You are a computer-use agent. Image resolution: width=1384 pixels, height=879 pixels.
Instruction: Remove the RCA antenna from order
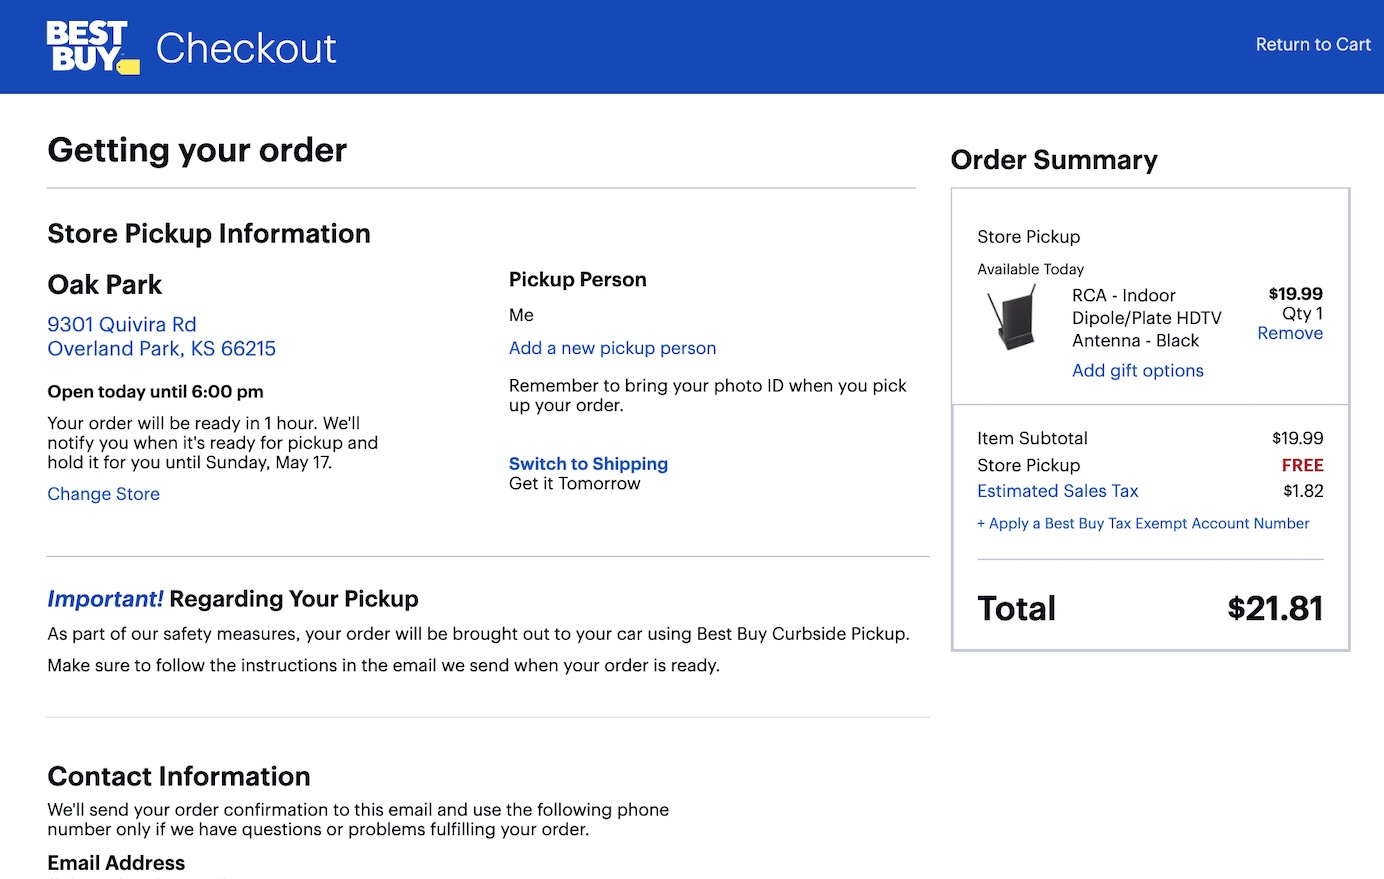click(x=1289, y=333)
